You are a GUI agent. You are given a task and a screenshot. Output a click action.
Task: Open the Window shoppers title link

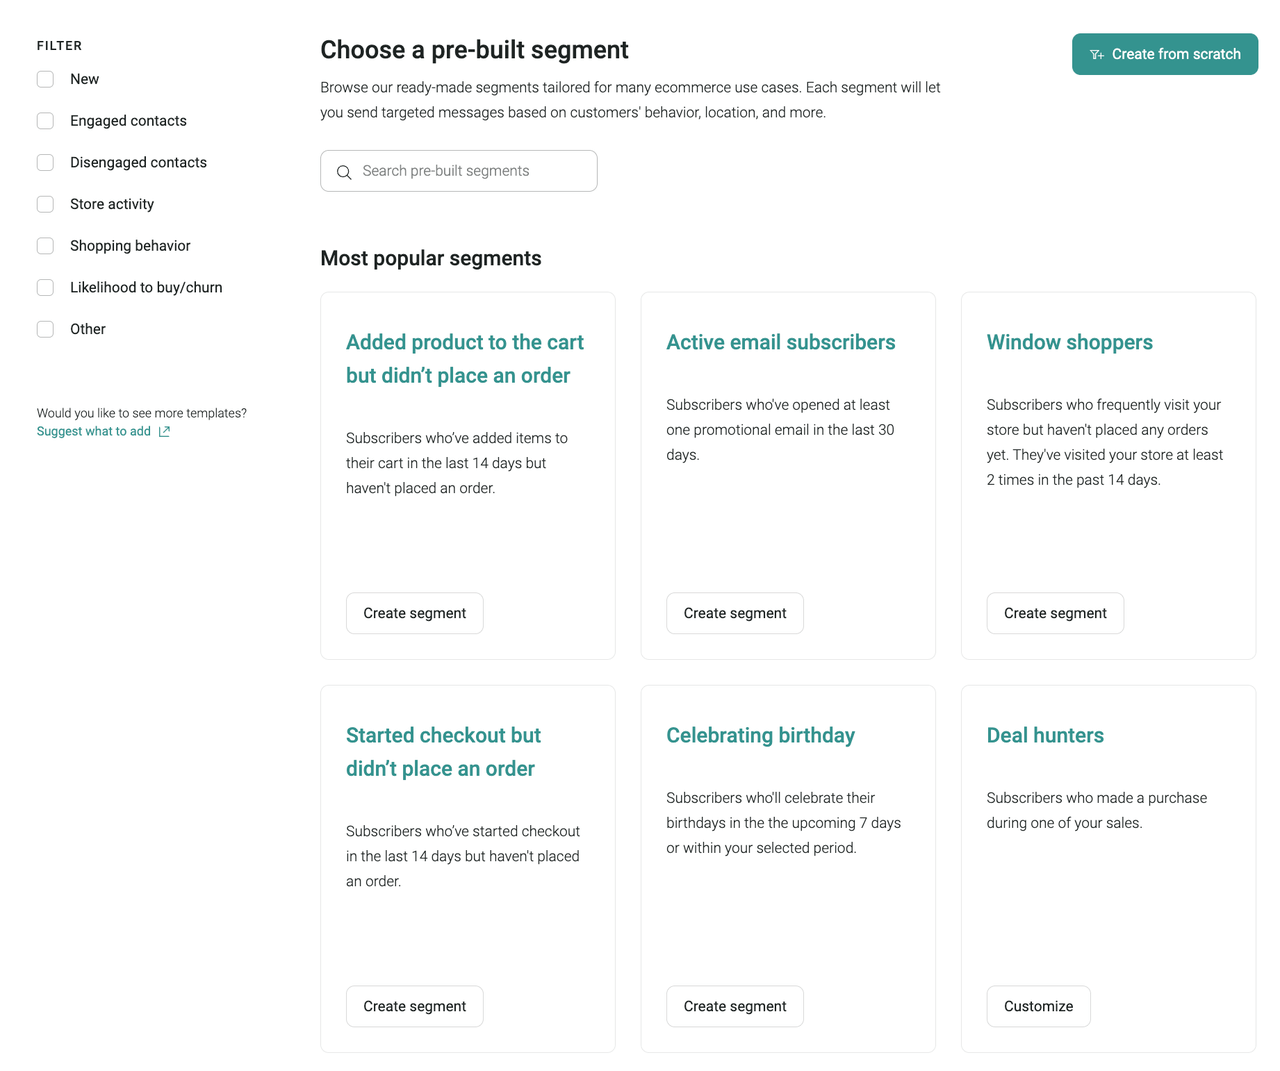[1069, 342]
